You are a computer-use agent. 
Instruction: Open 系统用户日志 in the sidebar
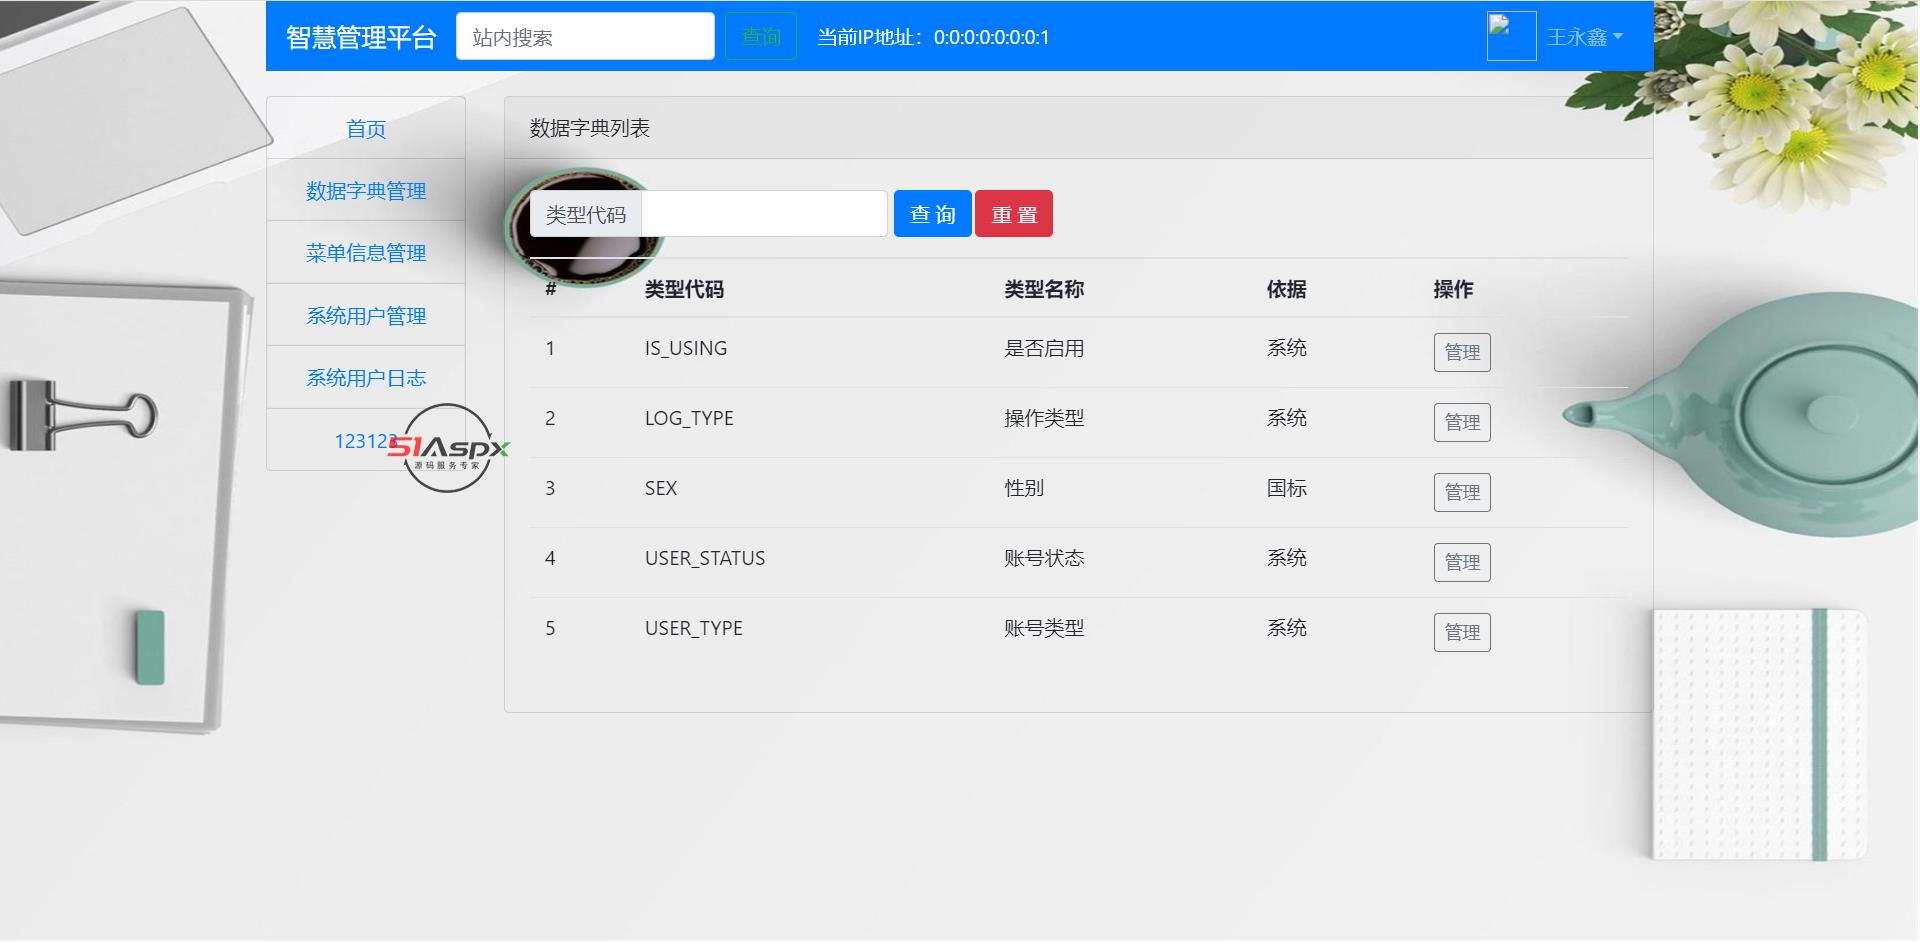[x=366, y=378]
